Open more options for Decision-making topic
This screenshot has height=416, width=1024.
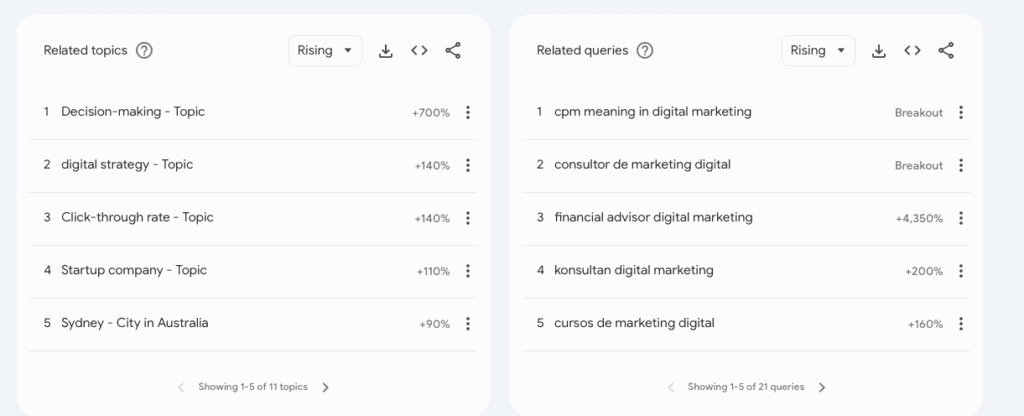468,113
